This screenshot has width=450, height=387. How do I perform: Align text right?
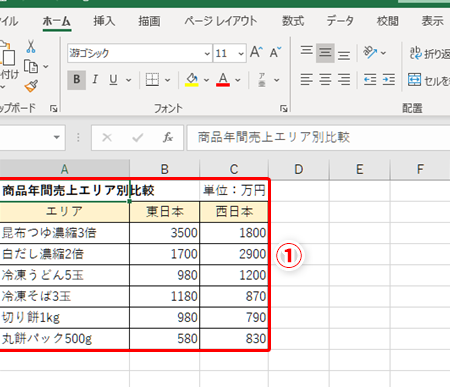click(x=344, y=80)
